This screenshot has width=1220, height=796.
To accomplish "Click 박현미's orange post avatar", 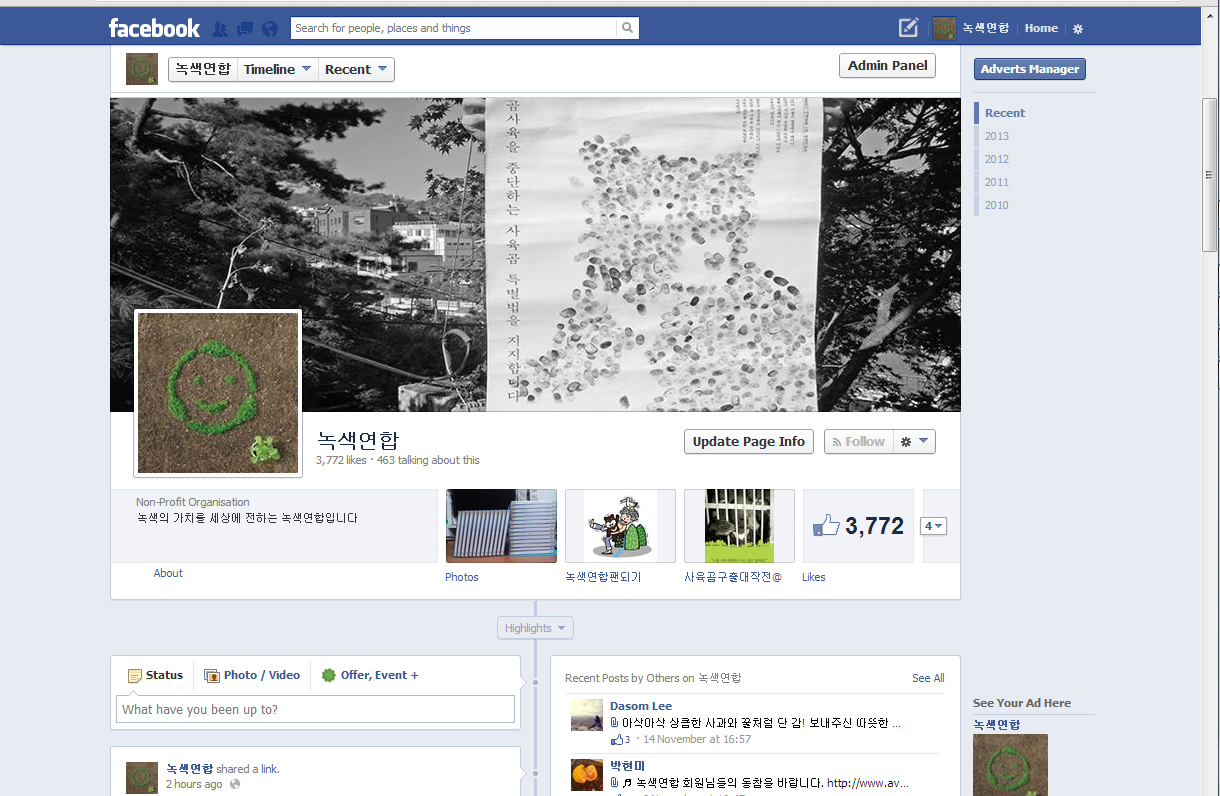I will click(x=587, y=775).
